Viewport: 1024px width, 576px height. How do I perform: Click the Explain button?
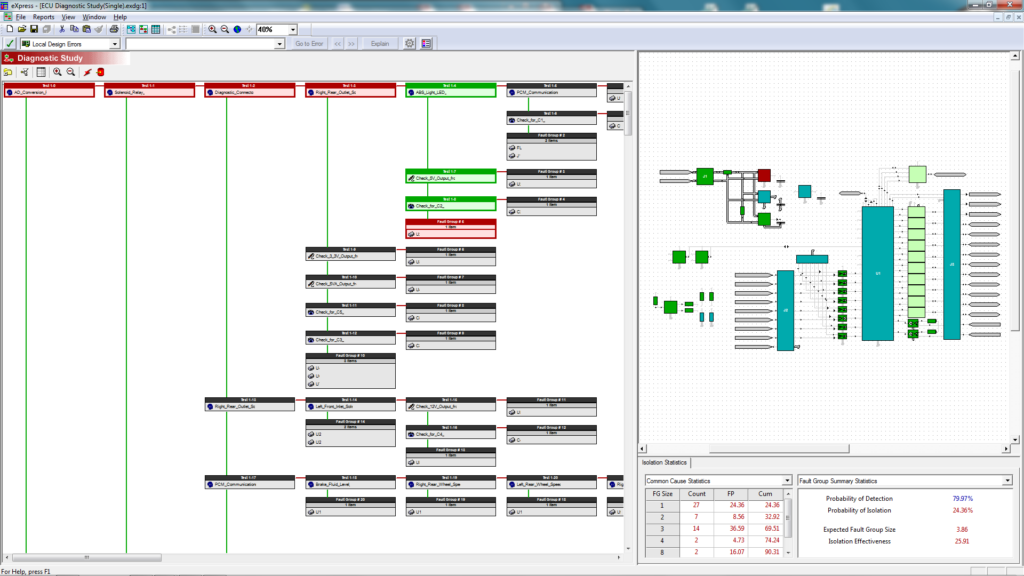click(x=379, y=44)
